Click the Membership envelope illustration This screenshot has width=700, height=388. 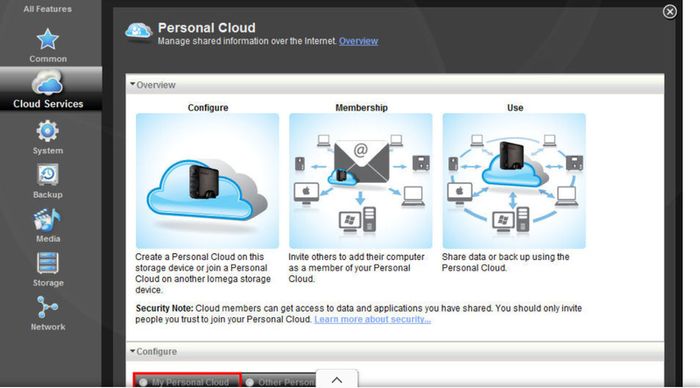361,181
